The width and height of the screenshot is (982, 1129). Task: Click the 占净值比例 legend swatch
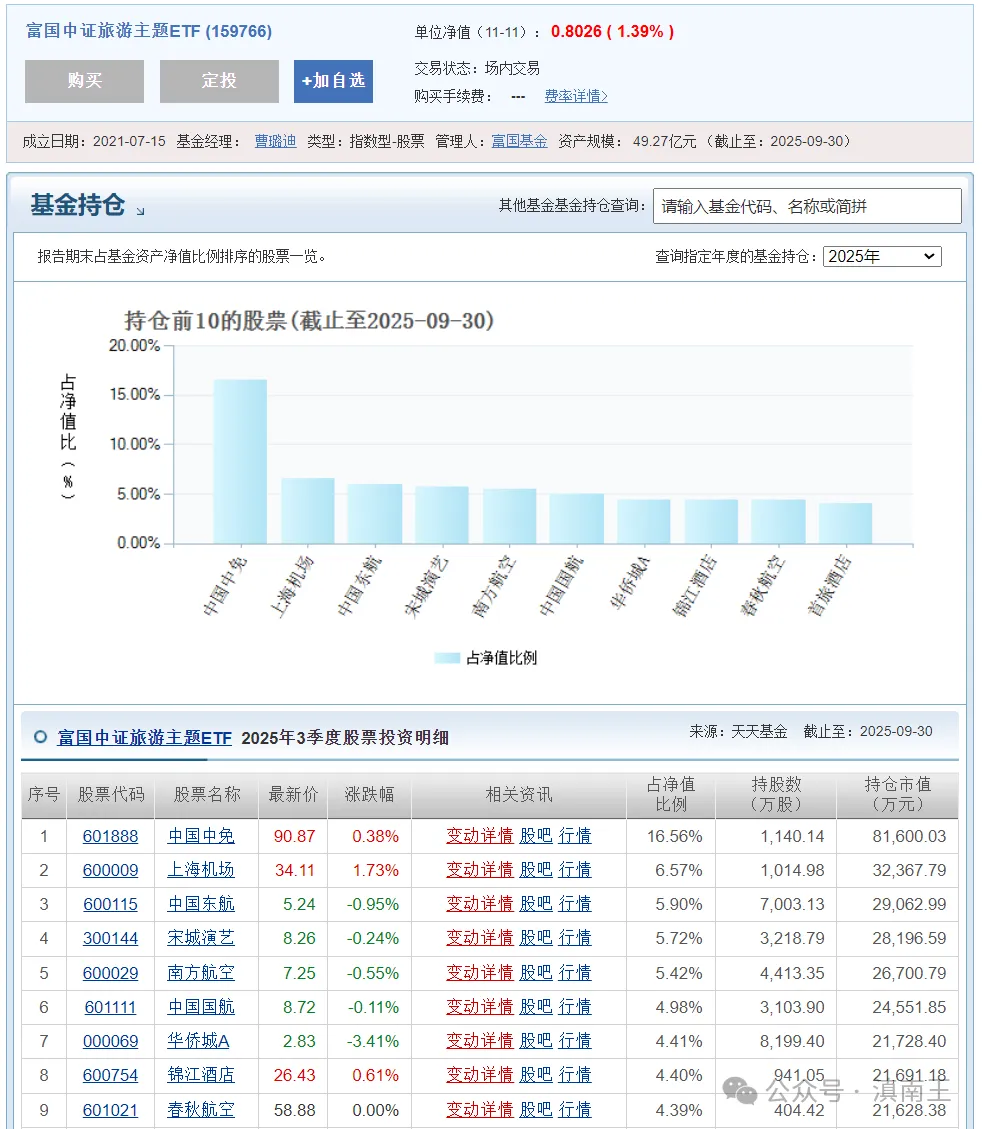pyautogui.click(x=447, y=657)
